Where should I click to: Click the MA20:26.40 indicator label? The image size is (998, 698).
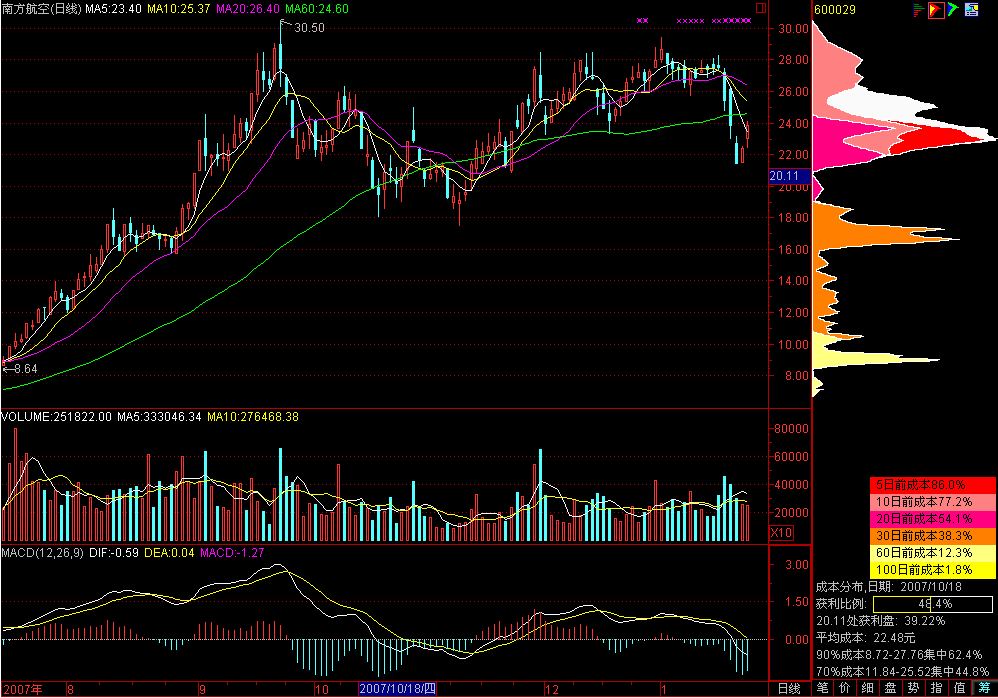point(248,9)
